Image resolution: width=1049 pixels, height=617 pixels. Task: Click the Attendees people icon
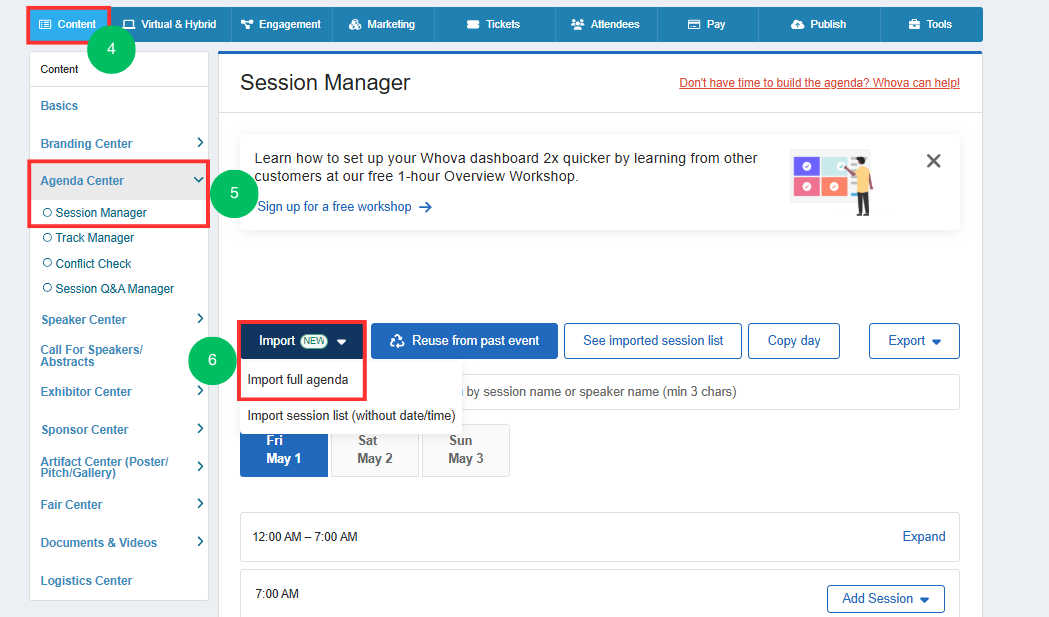pyautogui.click(x=577, y=24)
